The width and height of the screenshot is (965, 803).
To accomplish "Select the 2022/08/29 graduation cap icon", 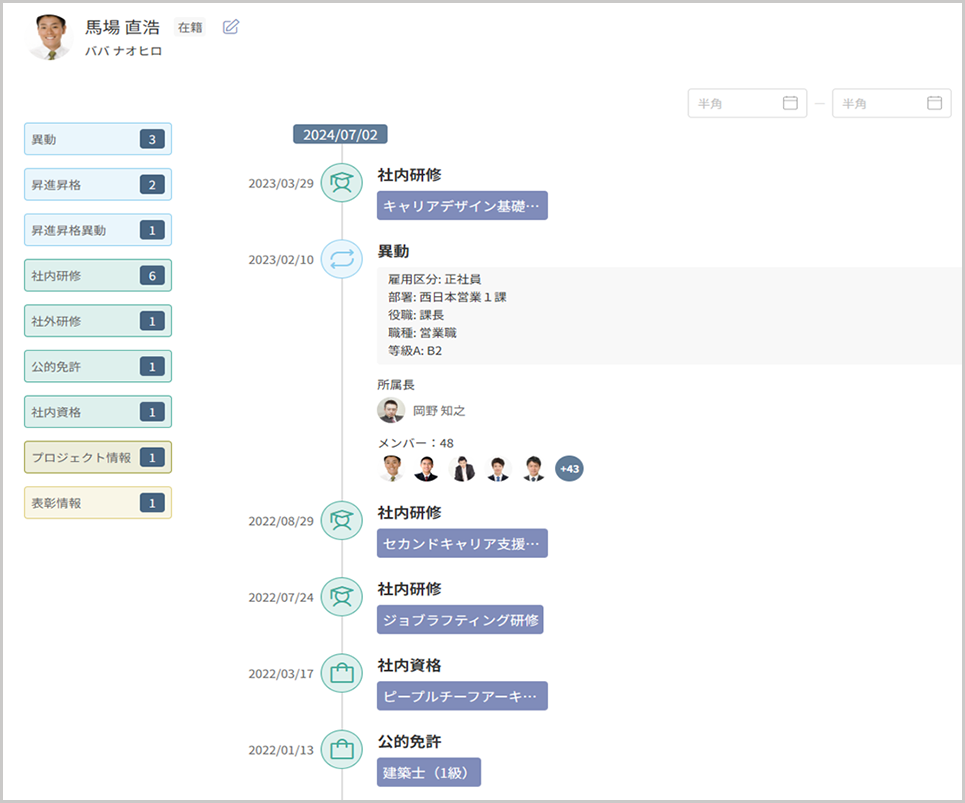I will click(341, 521).
